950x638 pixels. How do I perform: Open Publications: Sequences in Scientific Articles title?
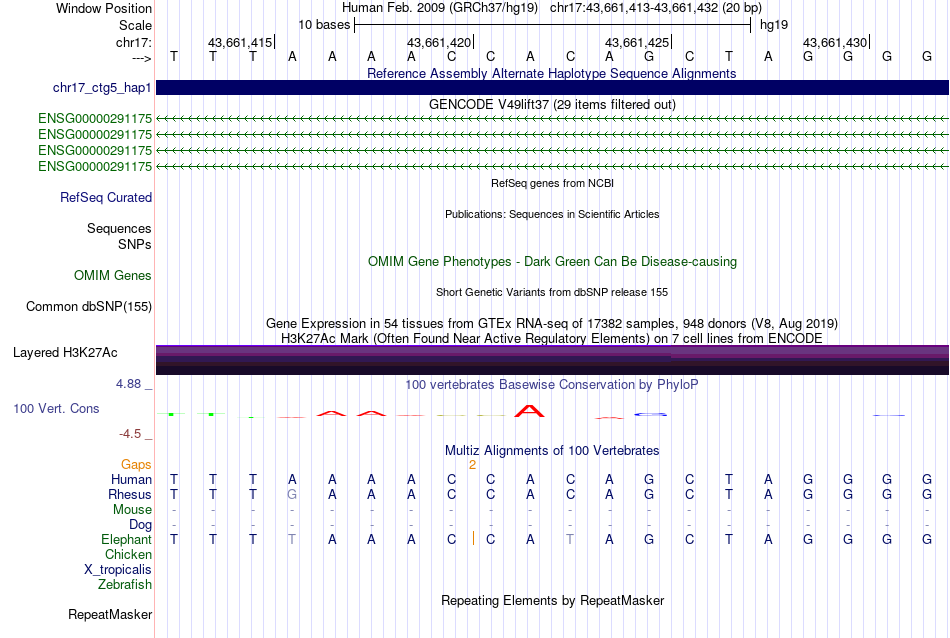click(x=552, y=214)
